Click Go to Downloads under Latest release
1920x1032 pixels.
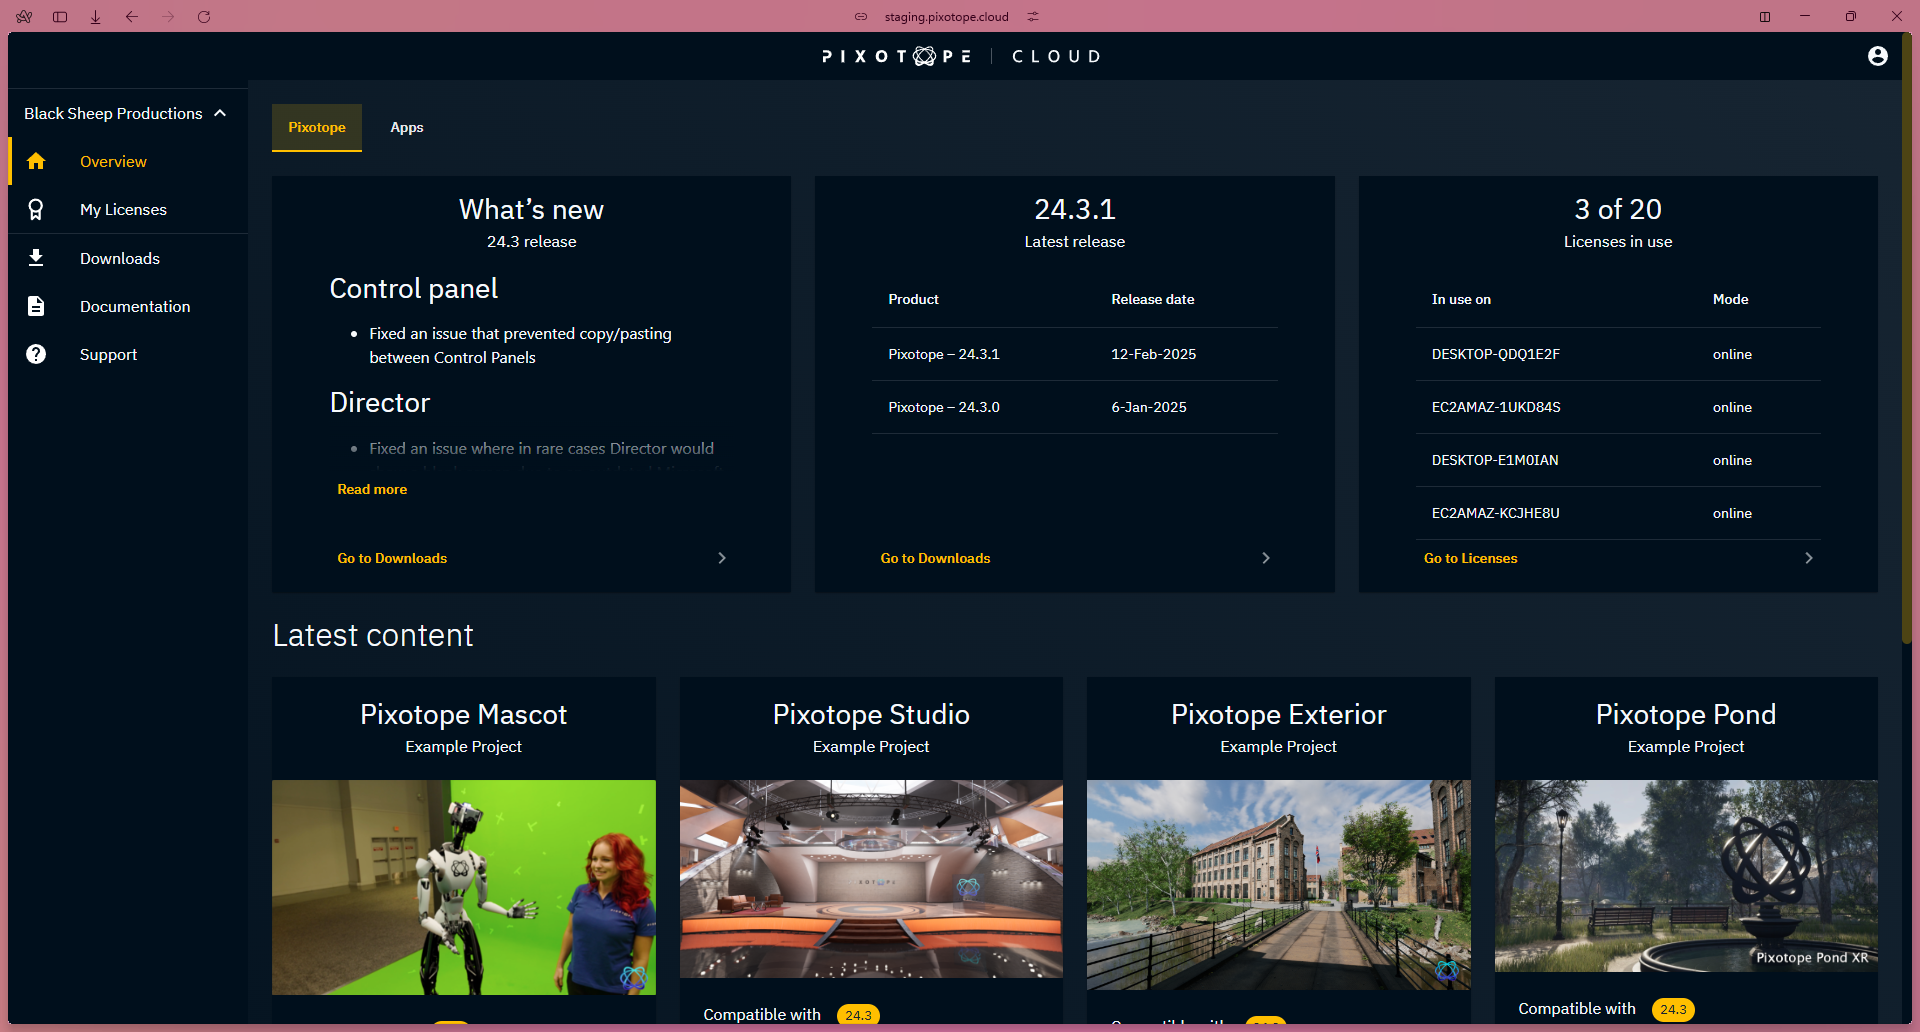coord(935,558)
